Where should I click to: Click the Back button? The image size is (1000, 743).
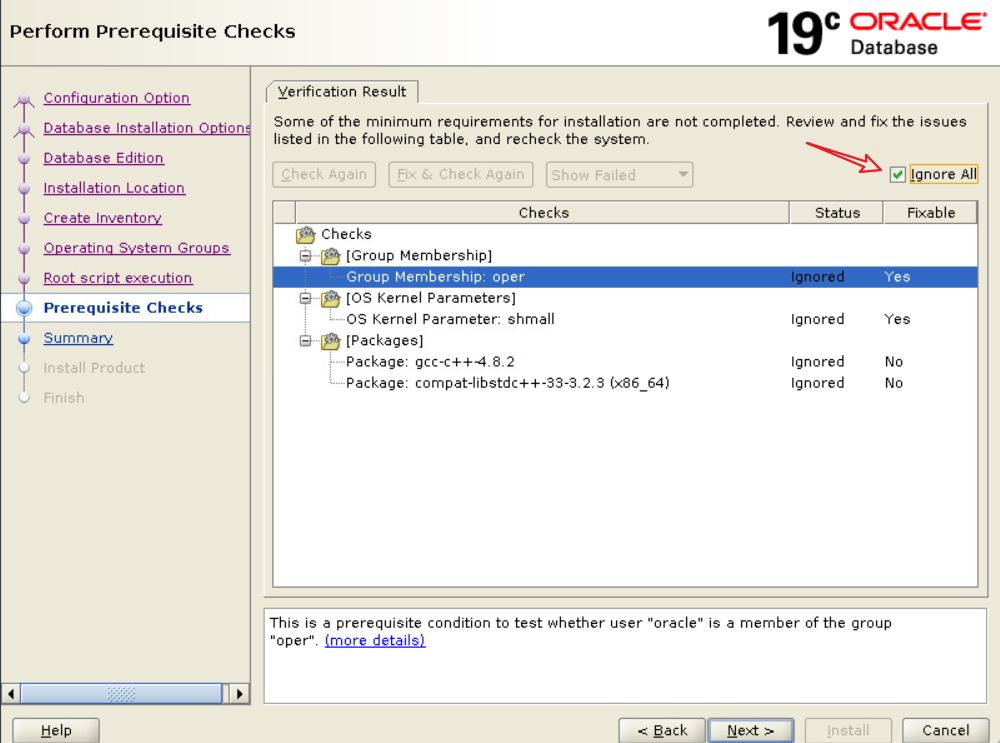[662, 730]
